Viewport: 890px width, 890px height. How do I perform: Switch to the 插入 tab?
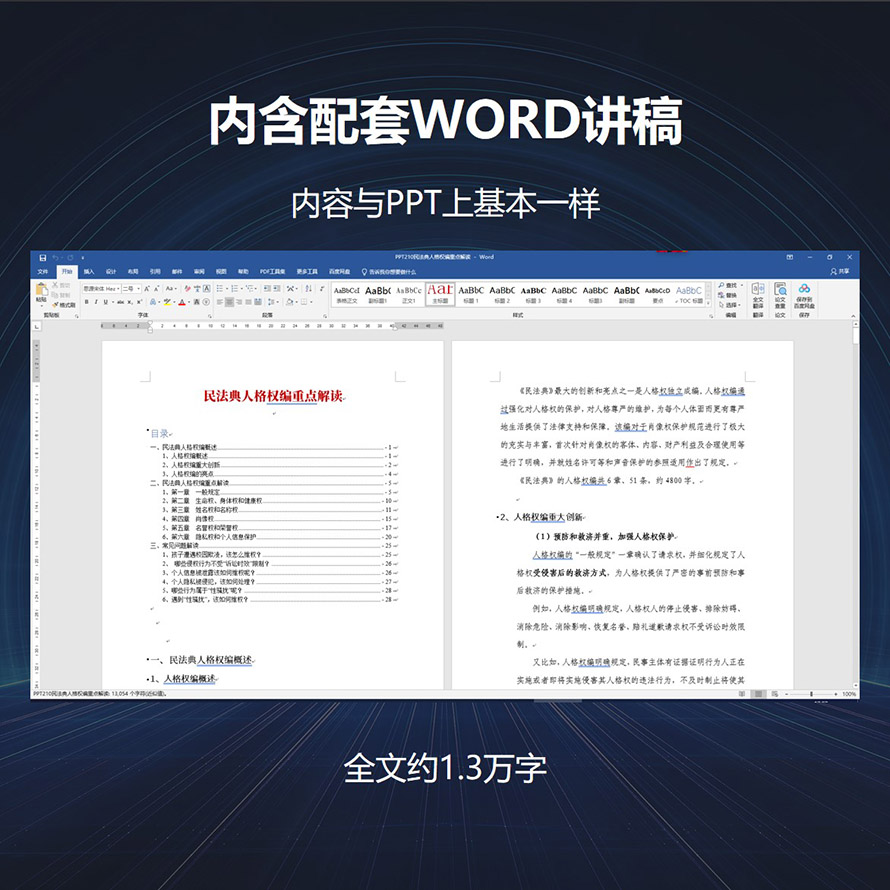coord(89,271)
